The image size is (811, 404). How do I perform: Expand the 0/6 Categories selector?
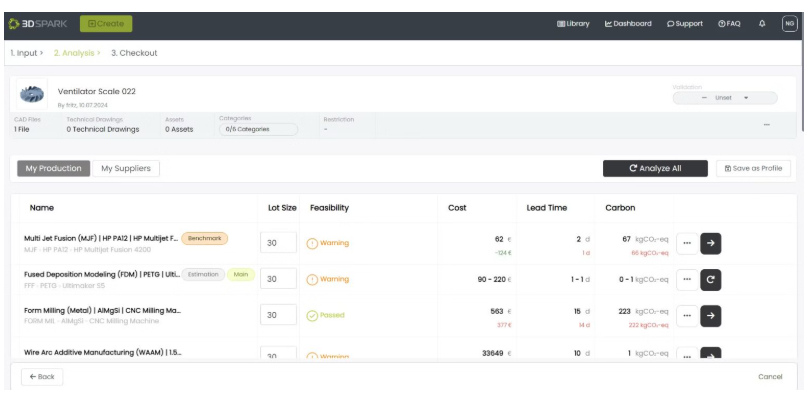pos(258,129)
